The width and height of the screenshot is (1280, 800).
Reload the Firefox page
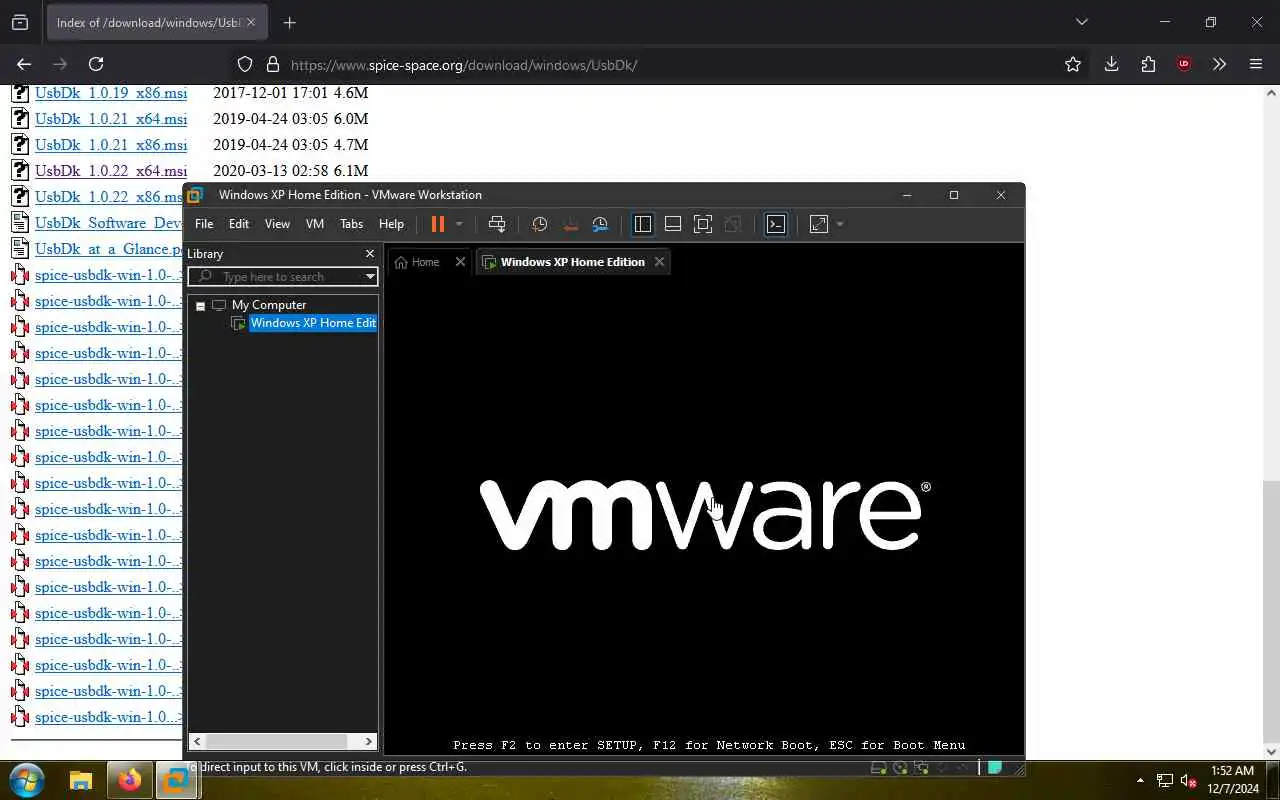click(x=96, y=64)
